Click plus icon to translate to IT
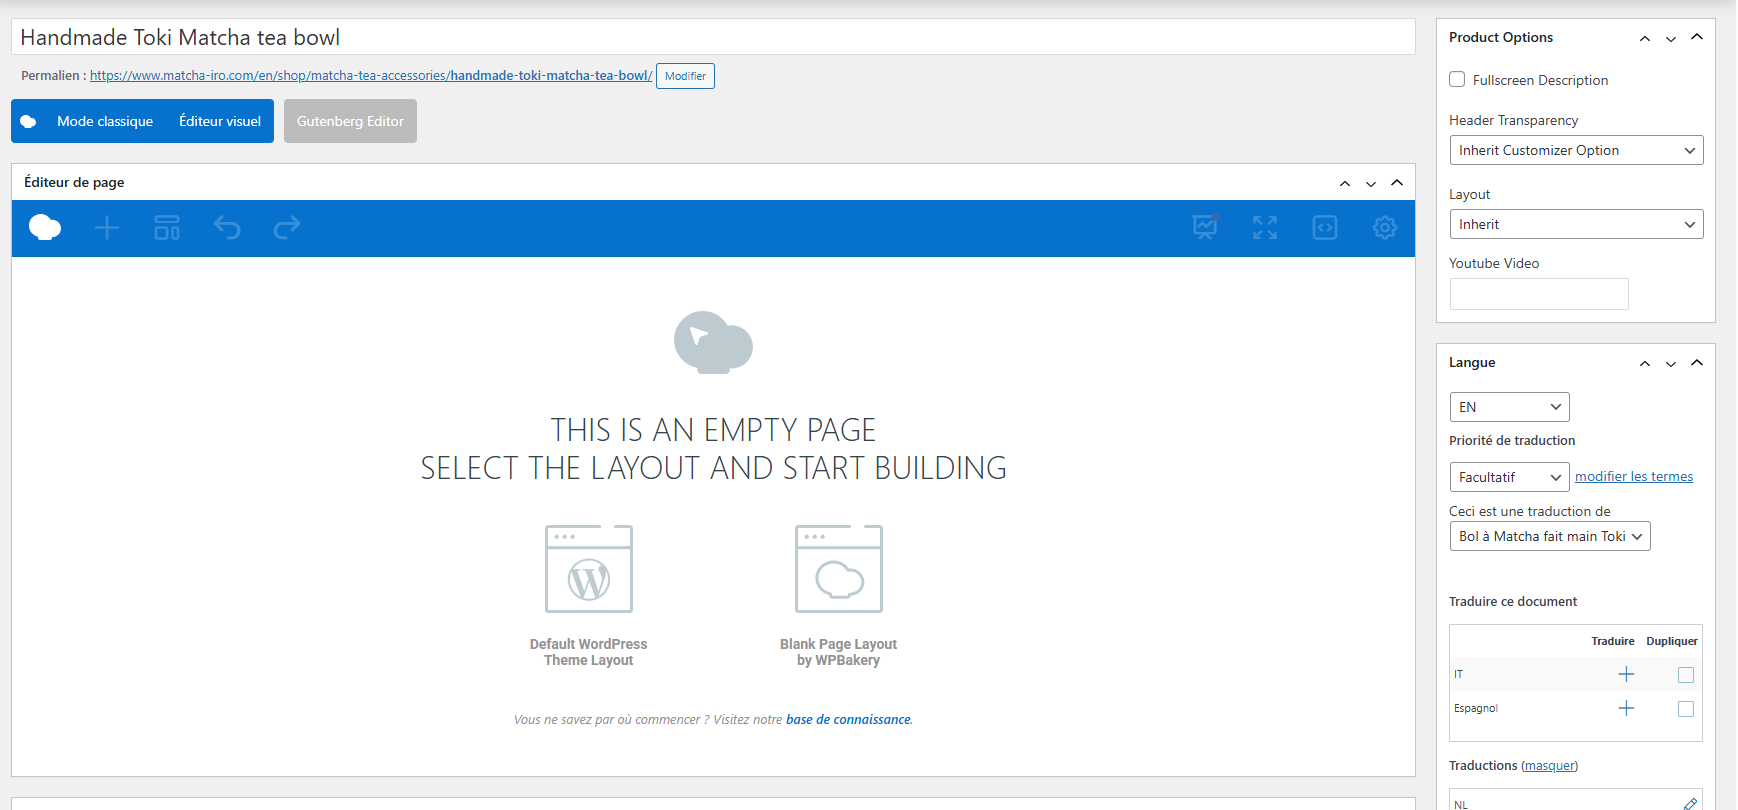This screenshot has width=1738, height=810. (1626, 674)
